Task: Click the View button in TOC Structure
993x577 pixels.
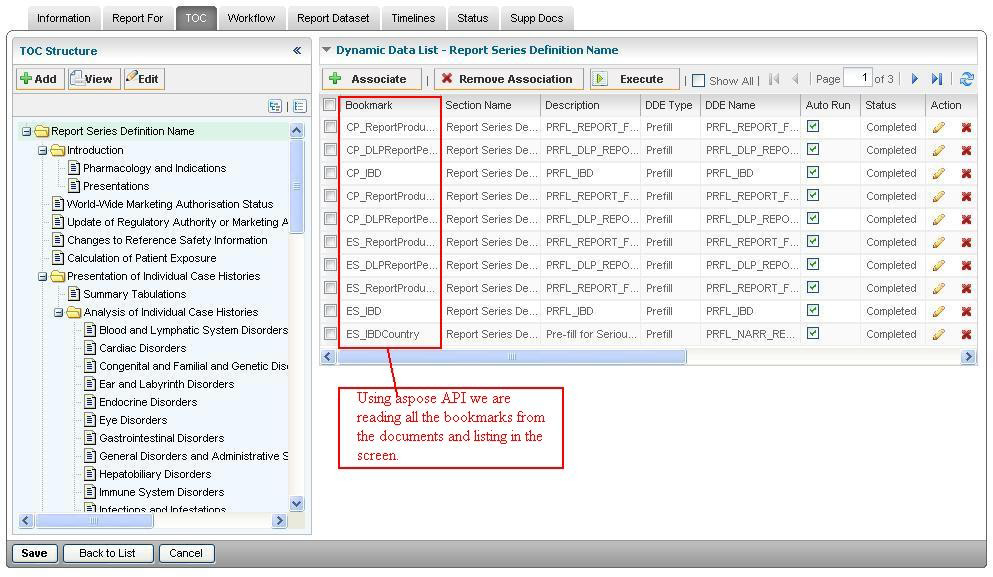Action: click(x=94, y=79)
